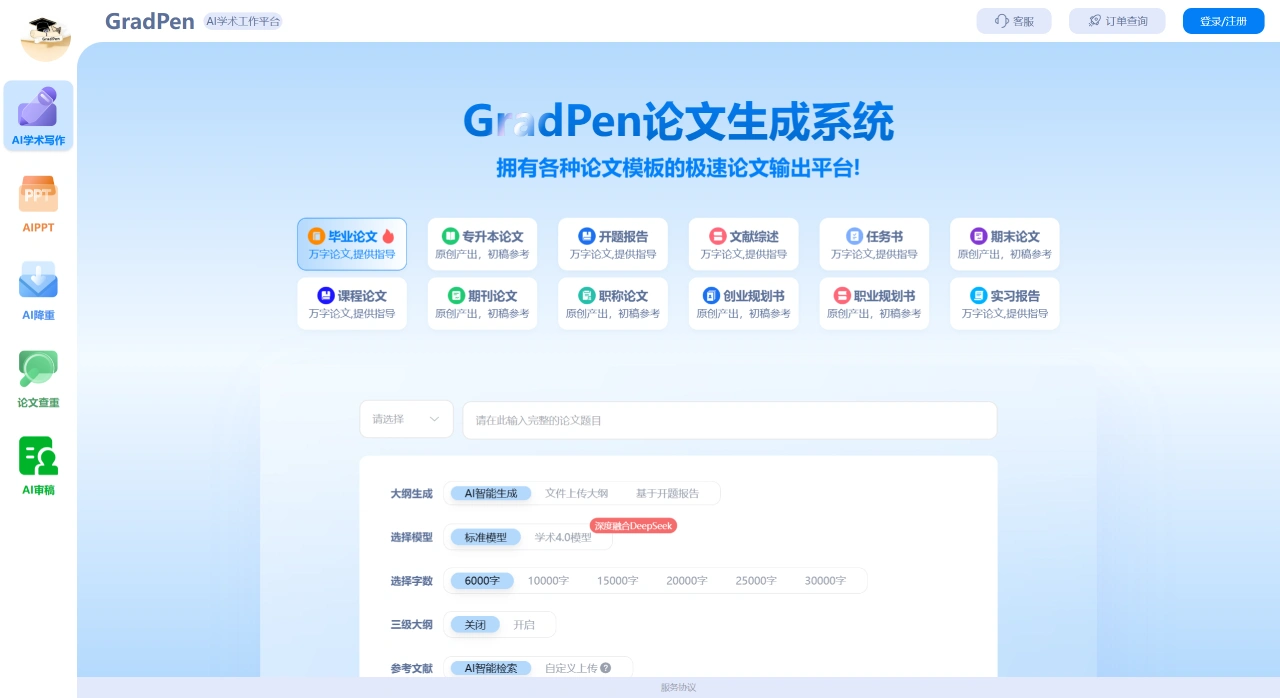Click the AI学术工作平台 label
1280x698 pixels.
coord(242,21)
